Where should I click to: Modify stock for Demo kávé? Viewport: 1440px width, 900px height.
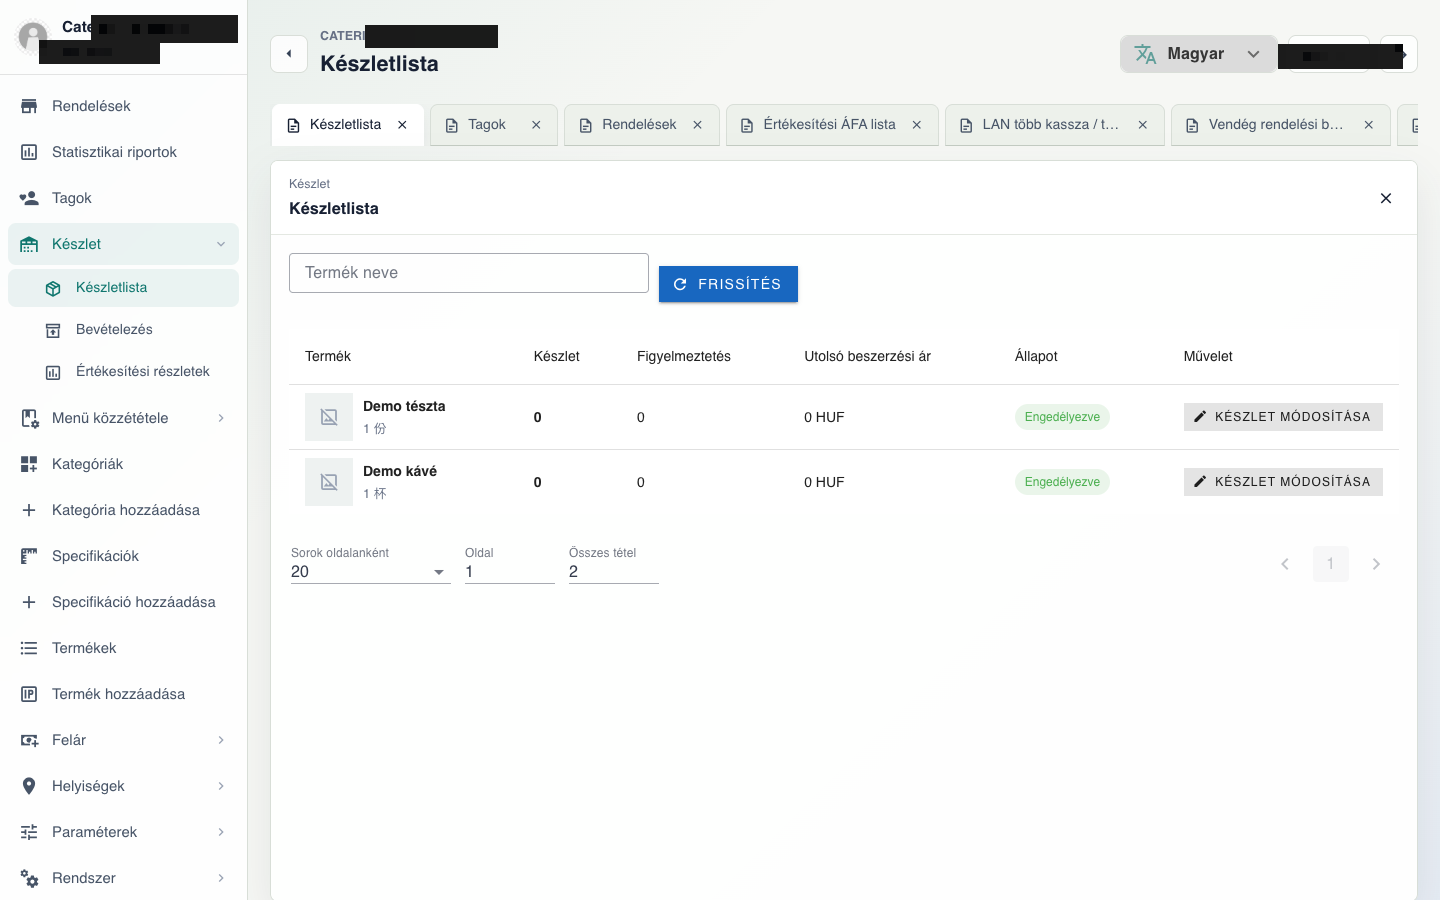click(1283, 482)
